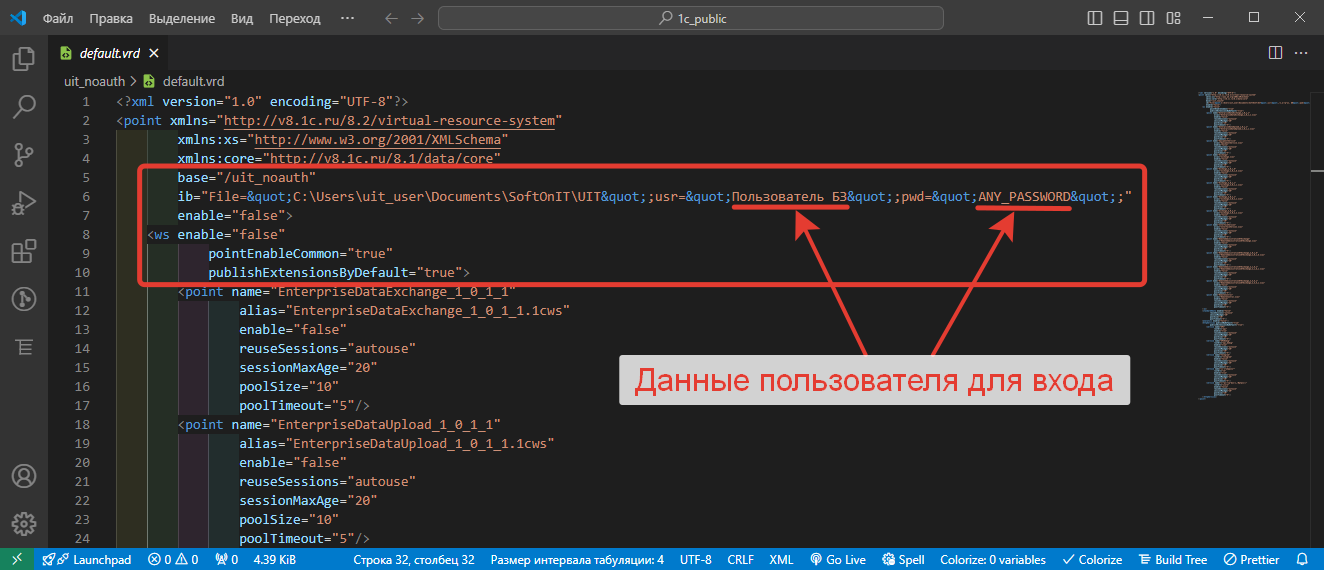
Task: Go back with the left arrow
Action: (391, 18)
